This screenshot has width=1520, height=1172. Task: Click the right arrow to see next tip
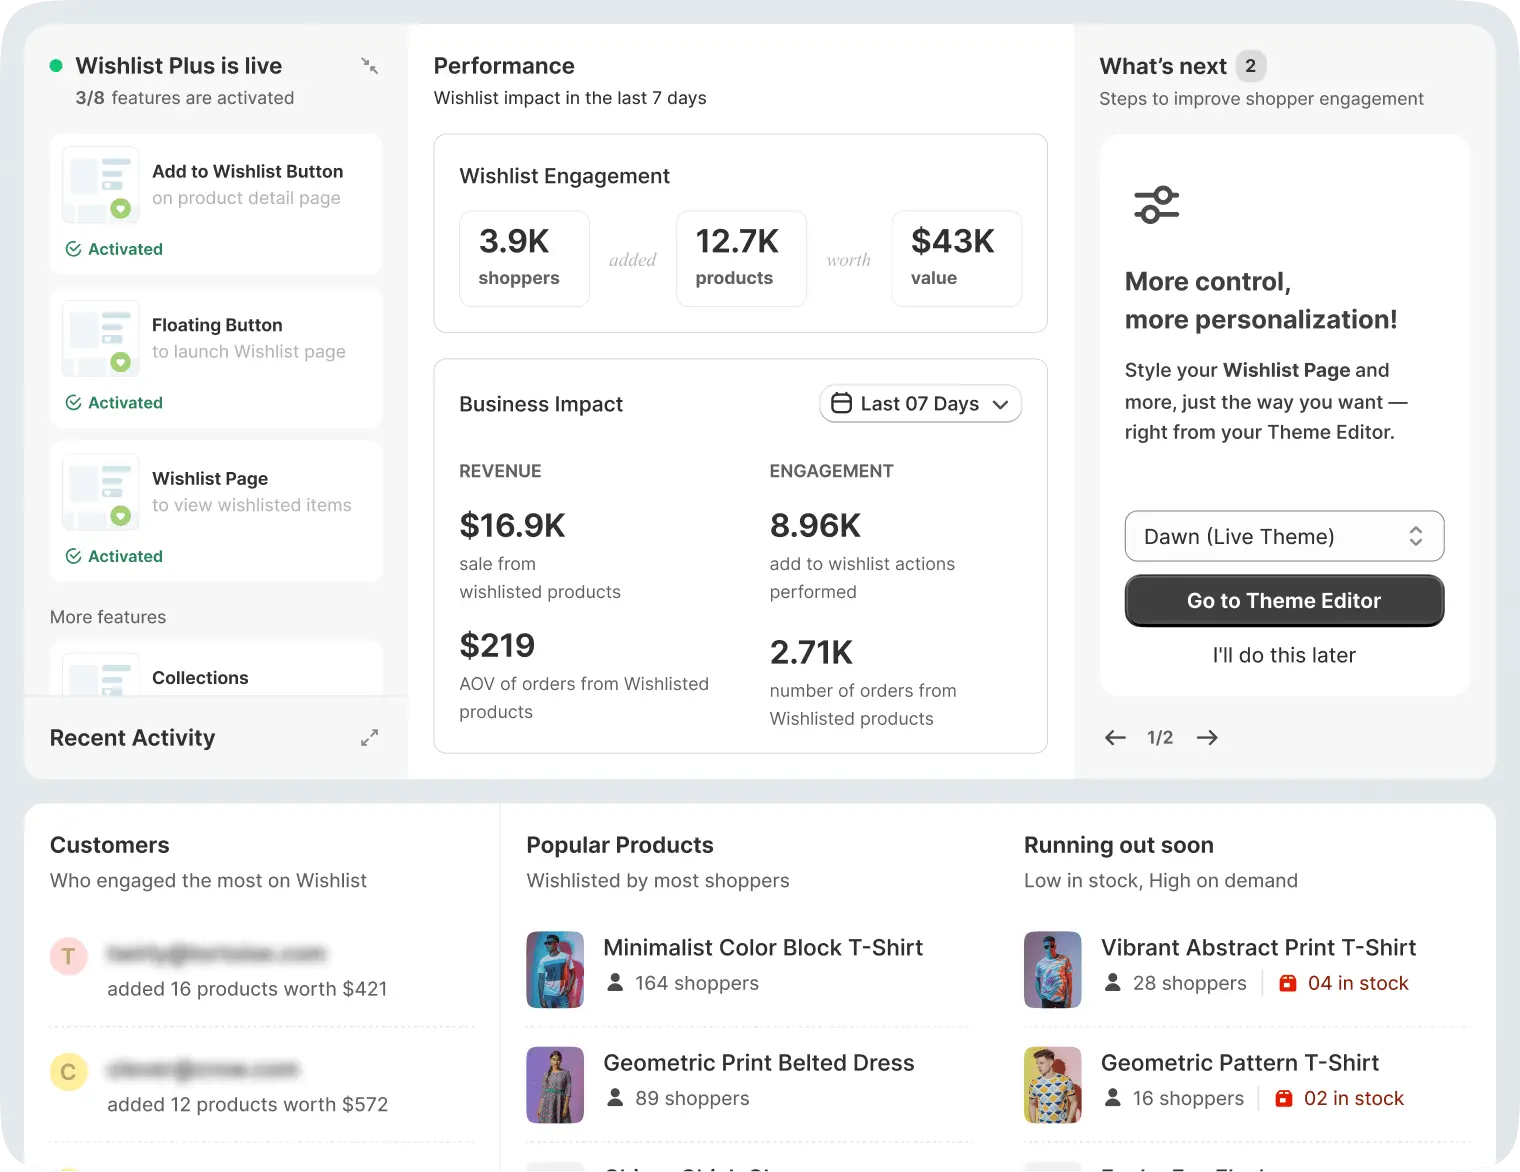pyautogui.click(x=1207, y=737)
